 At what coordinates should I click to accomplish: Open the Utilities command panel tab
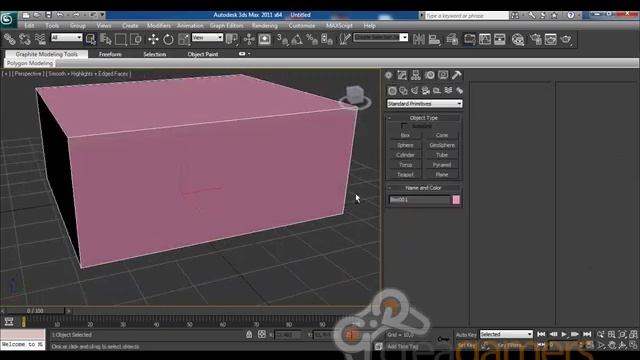pyautogui.click(x=456, y=75)
